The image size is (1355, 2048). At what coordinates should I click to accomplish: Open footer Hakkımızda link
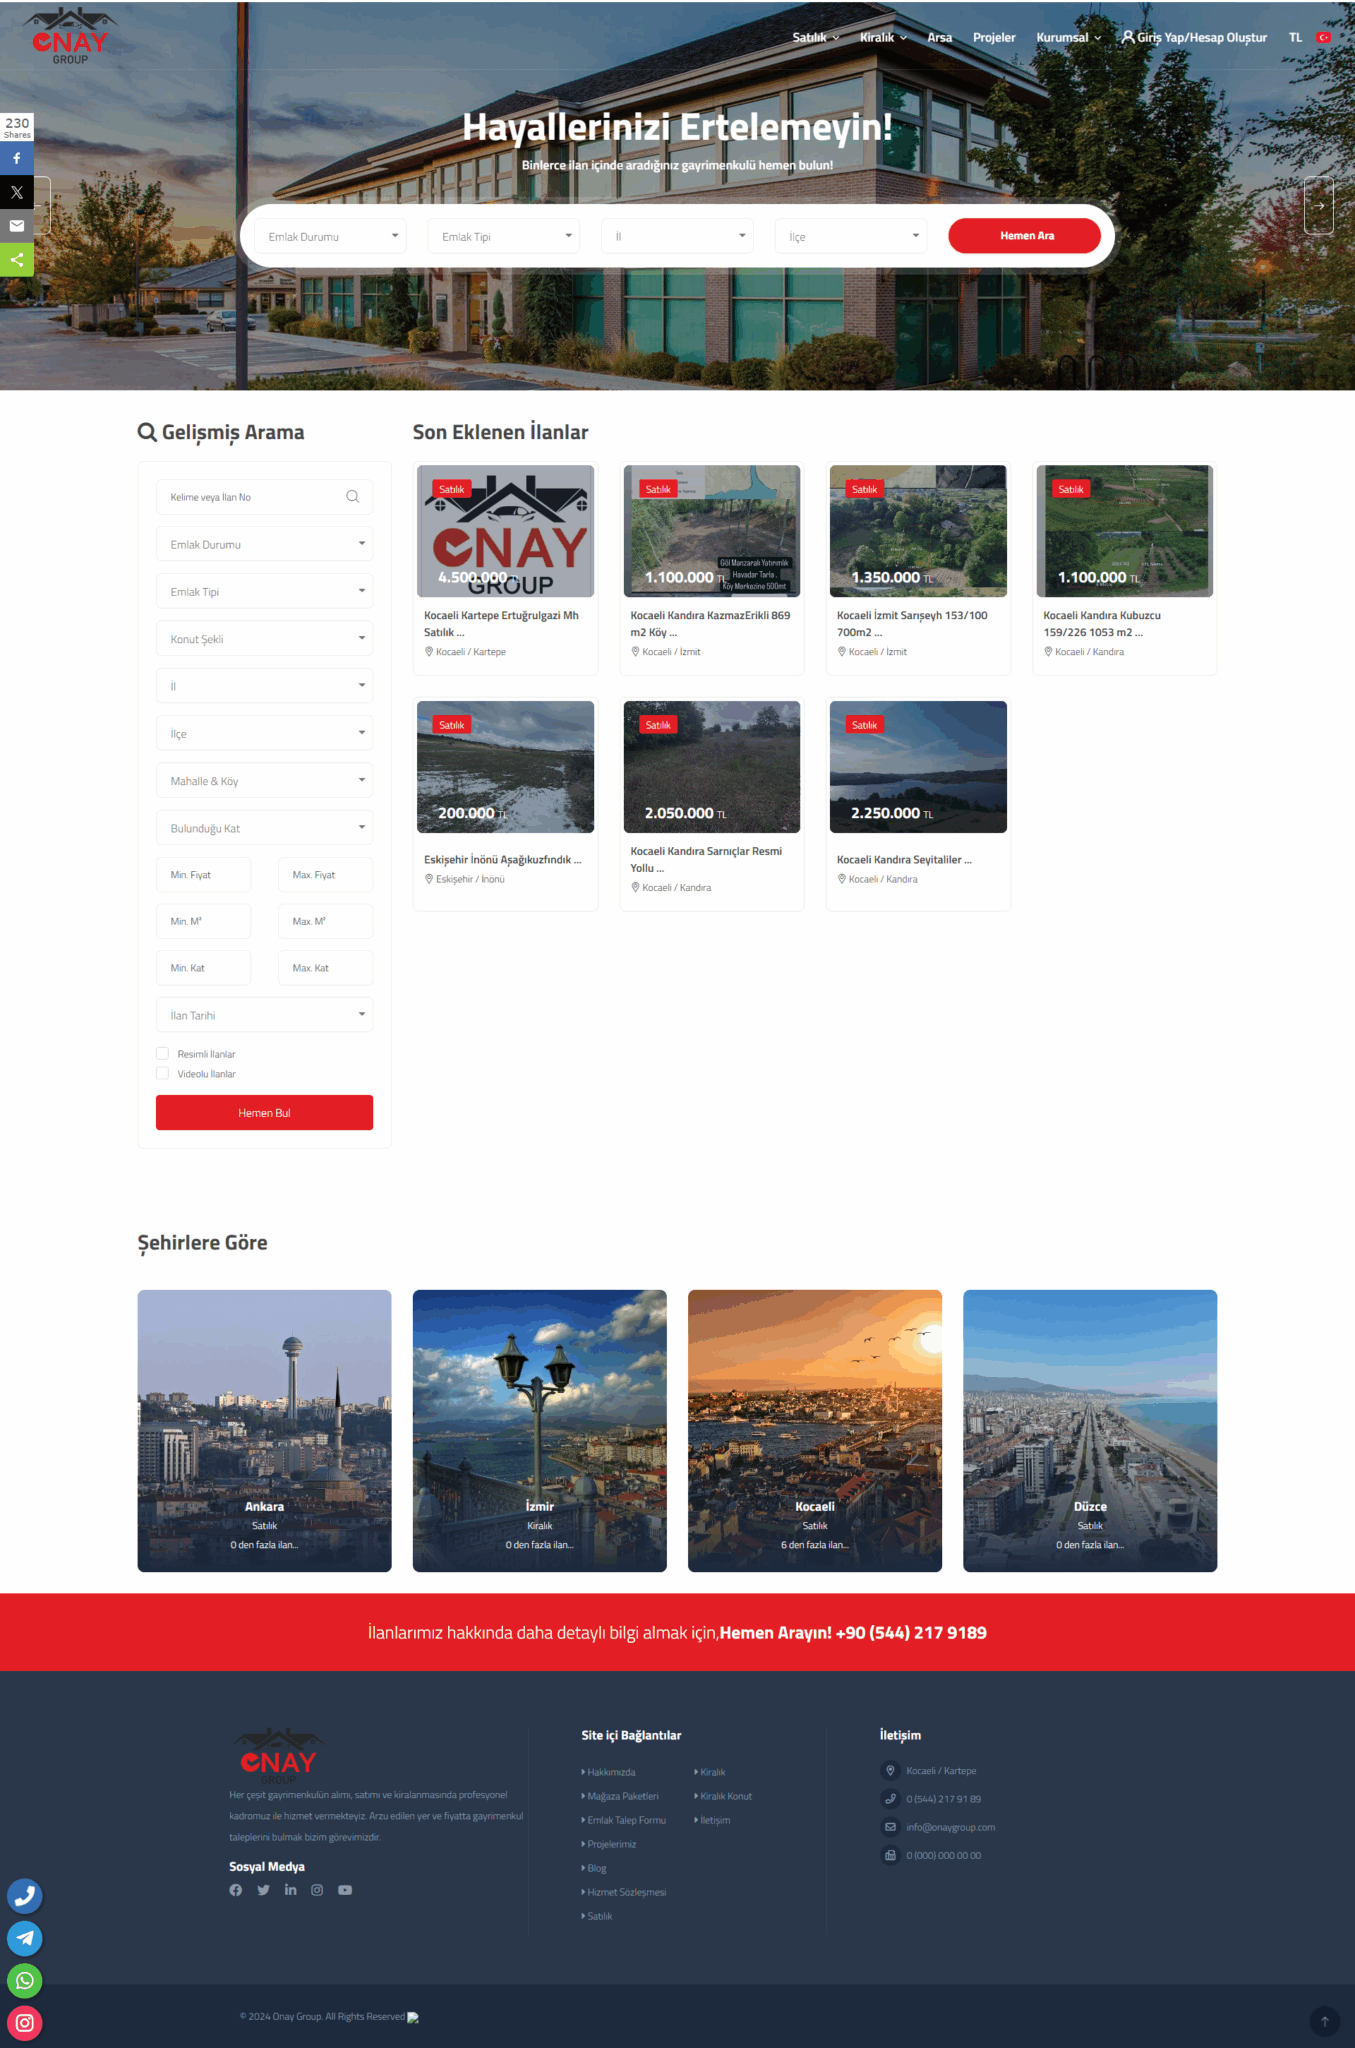(x=610, y=1772)
